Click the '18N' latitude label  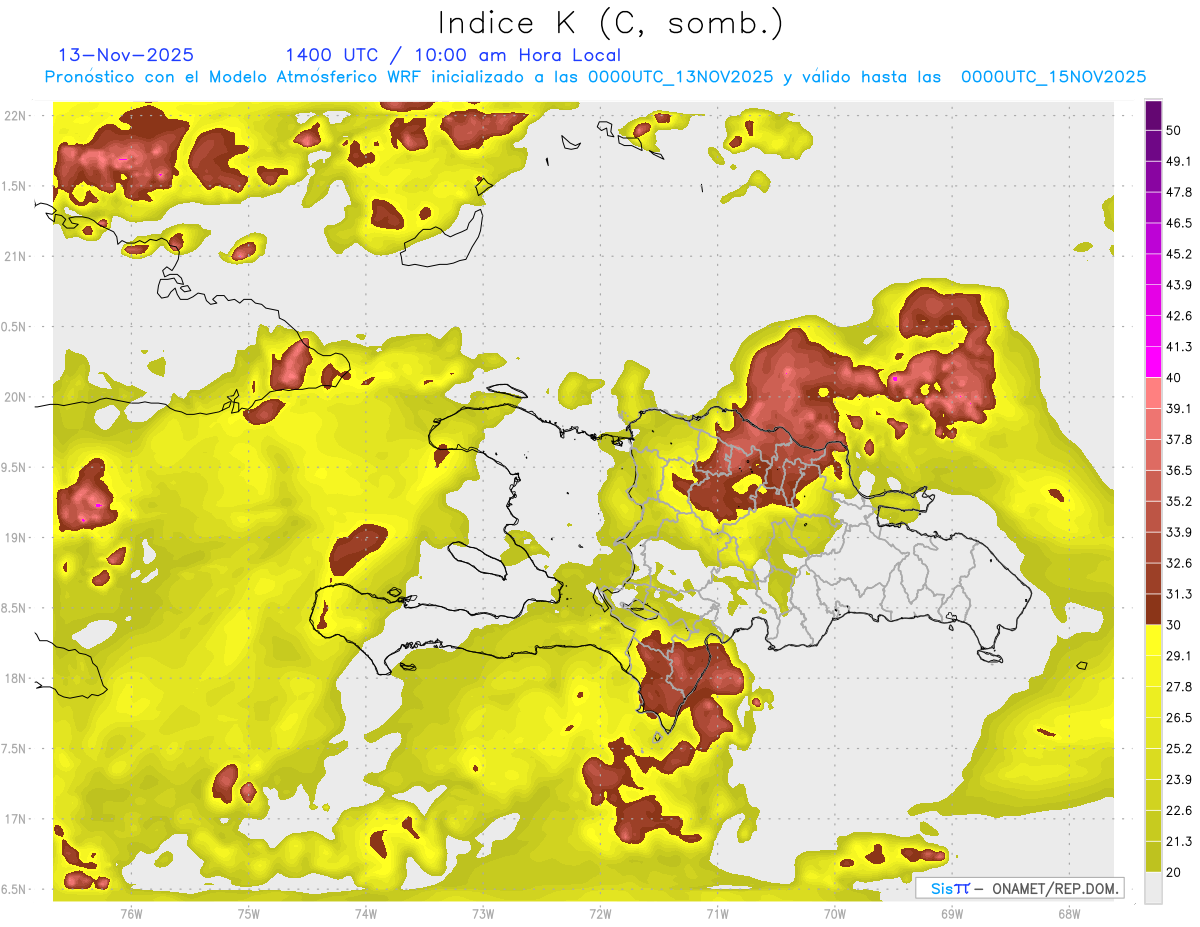point(16,678)
